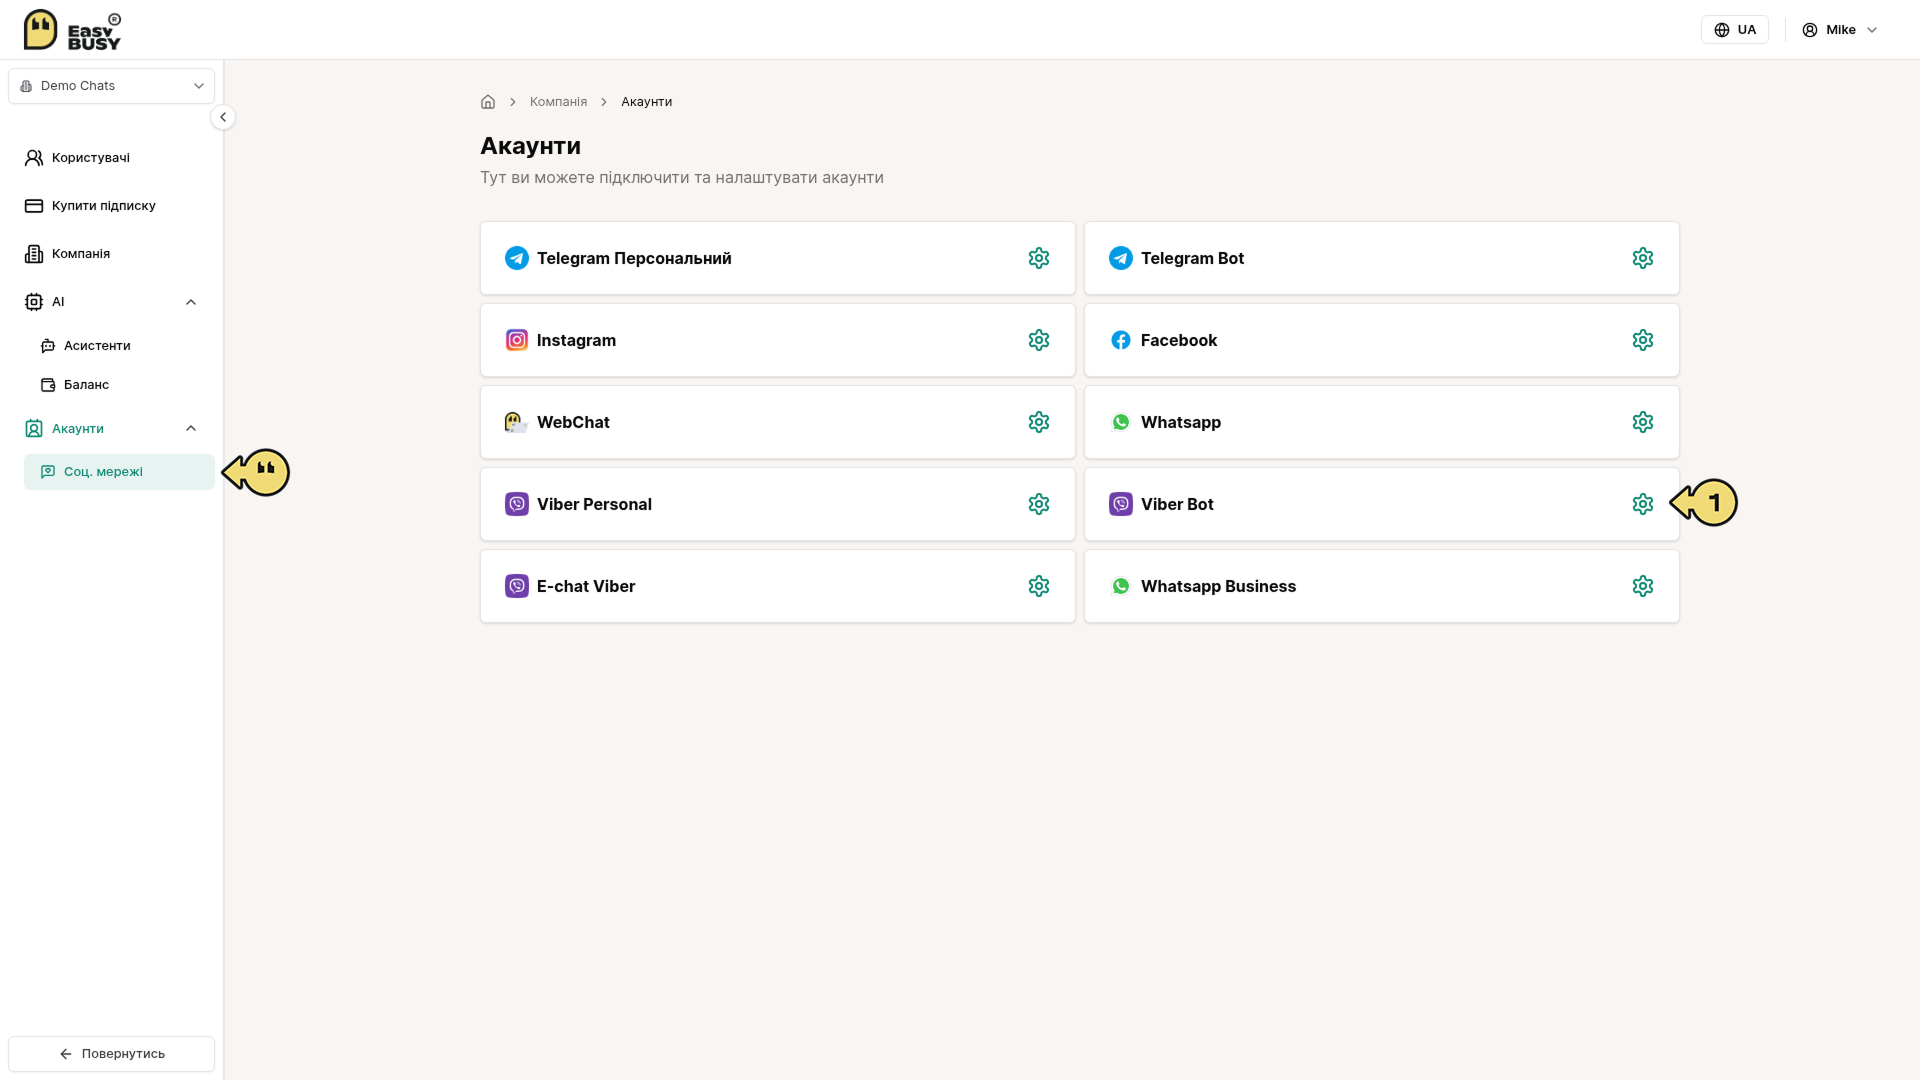Click the Facebook logo icon
Image resolution: width=1920 pixels, height=1080 pixels.
(1121, 340)
